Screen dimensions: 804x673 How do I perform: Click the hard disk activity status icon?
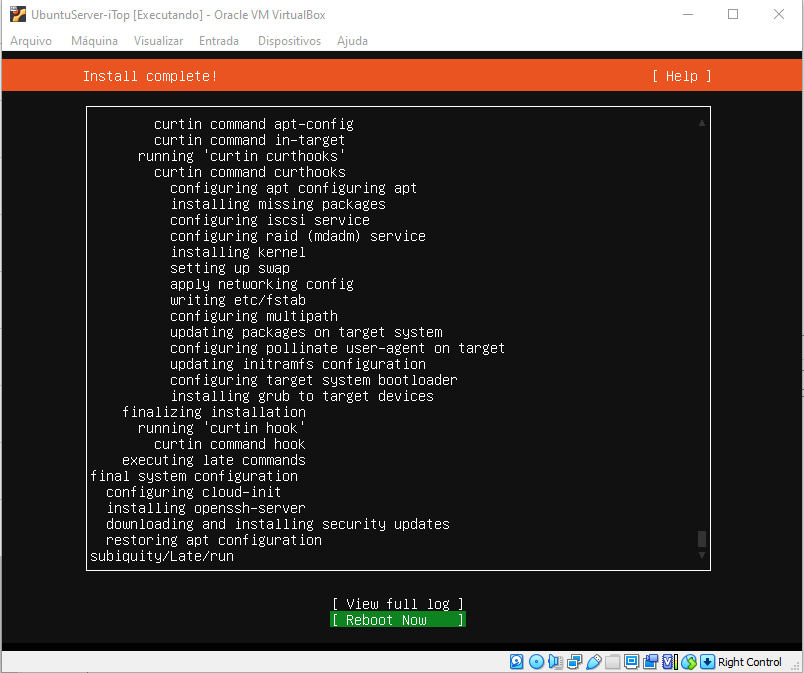click(516, 662)
